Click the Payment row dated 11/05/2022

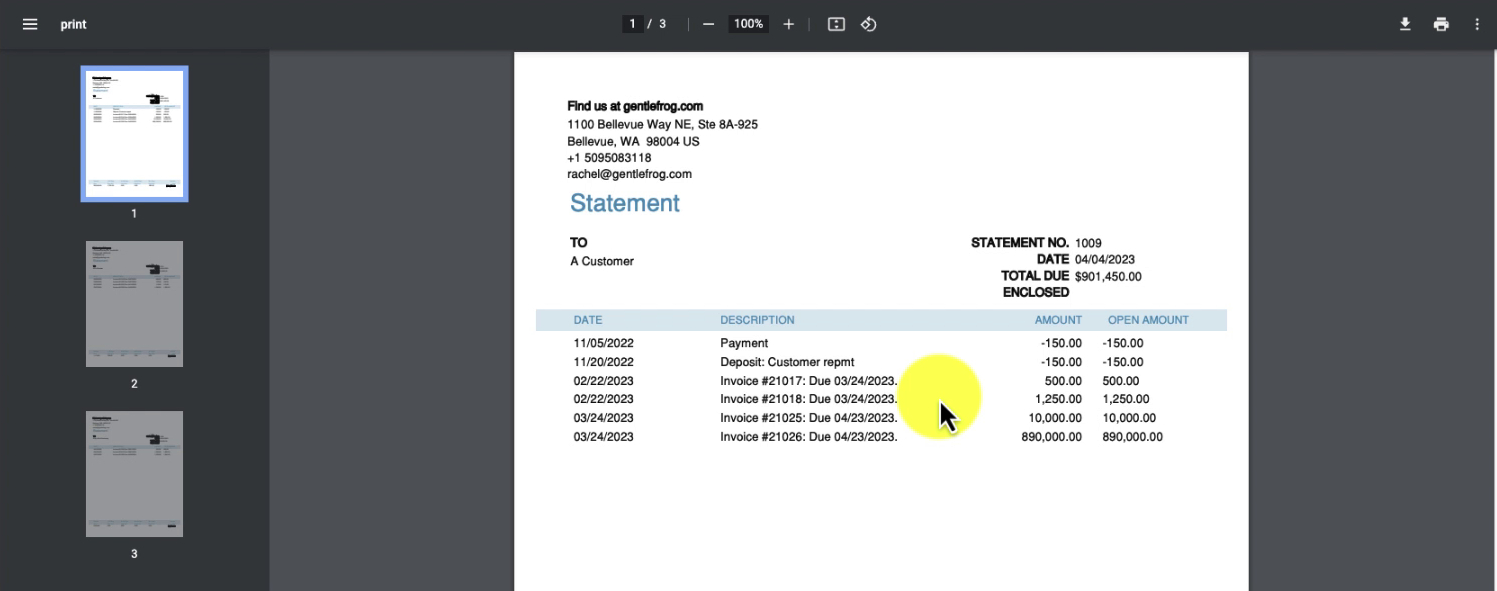[x=868, y=343]
